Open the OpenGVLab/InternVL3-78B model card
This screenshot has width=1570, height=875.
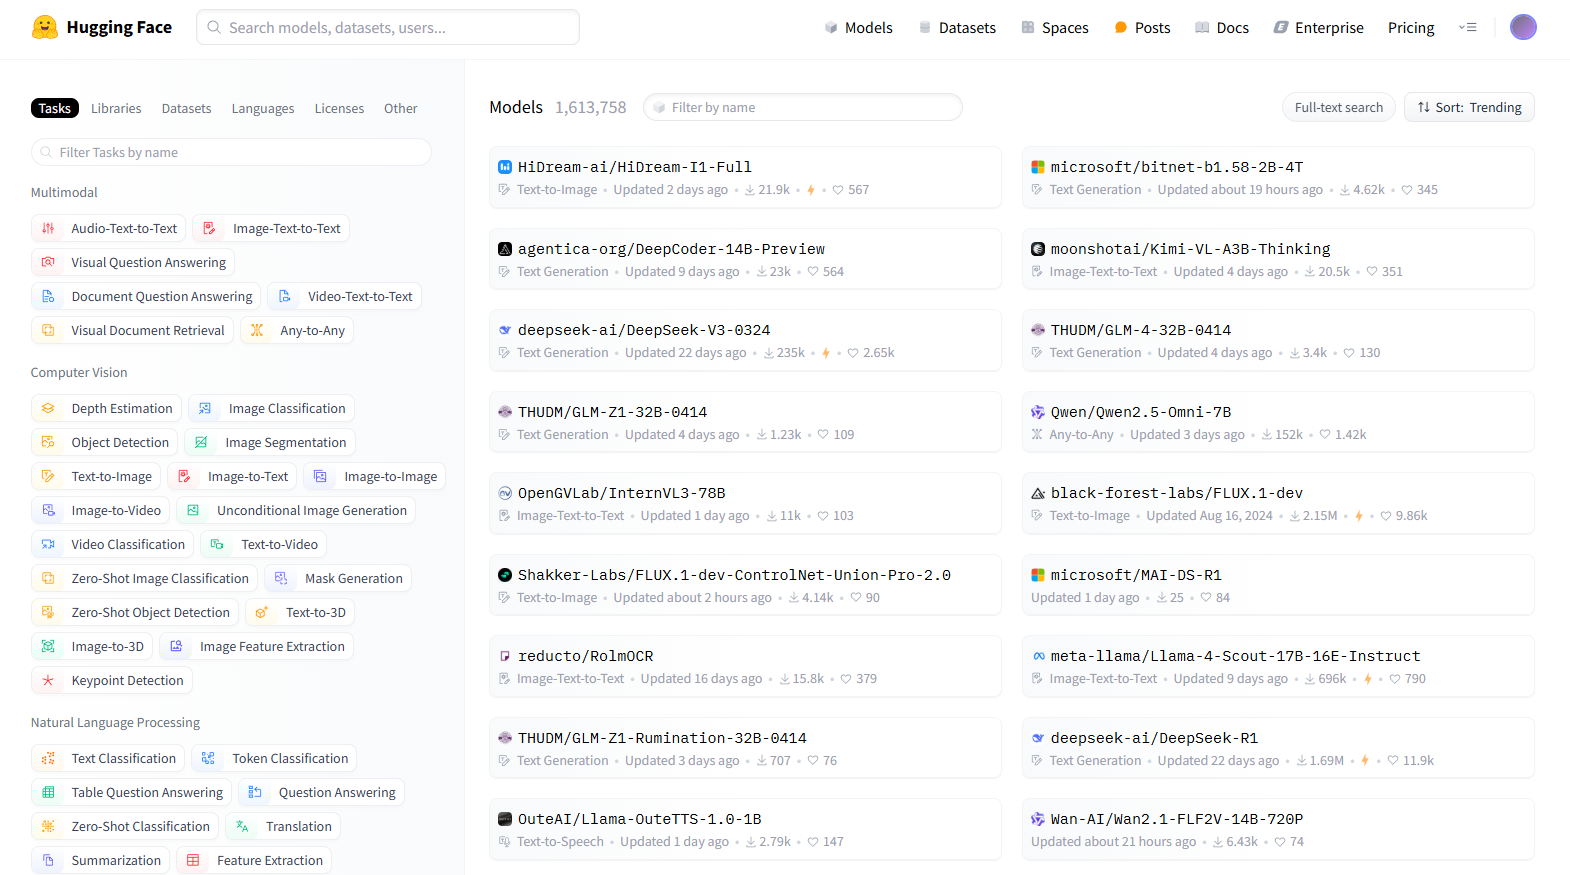745,503
